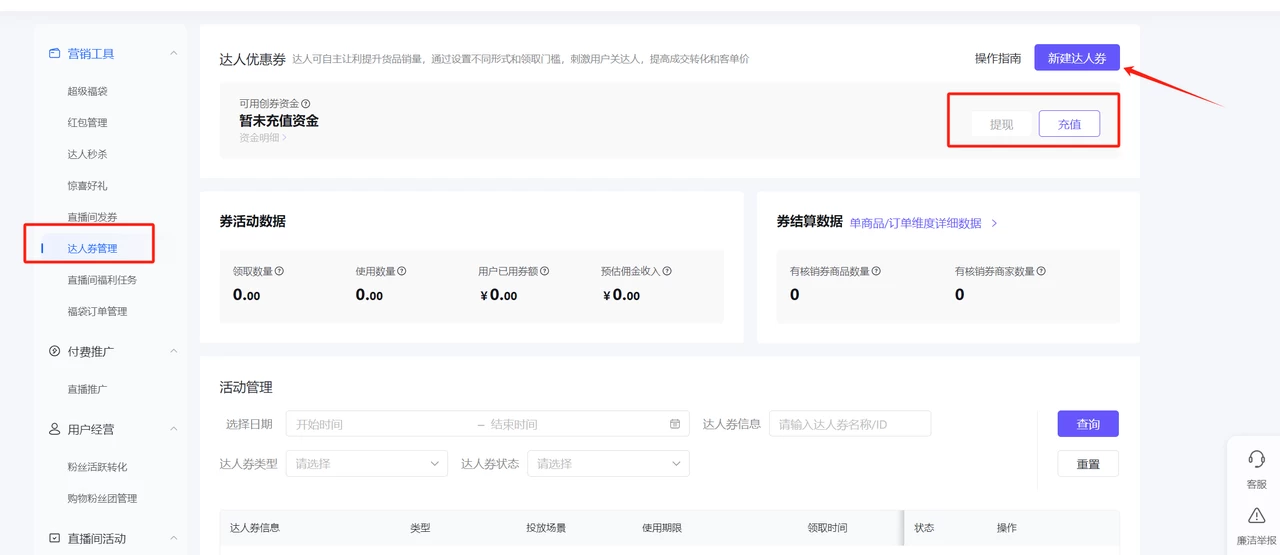Open 单商品/订单维度详细数据 link
This screenshot has height=555, width=1280.
point(915,223)
